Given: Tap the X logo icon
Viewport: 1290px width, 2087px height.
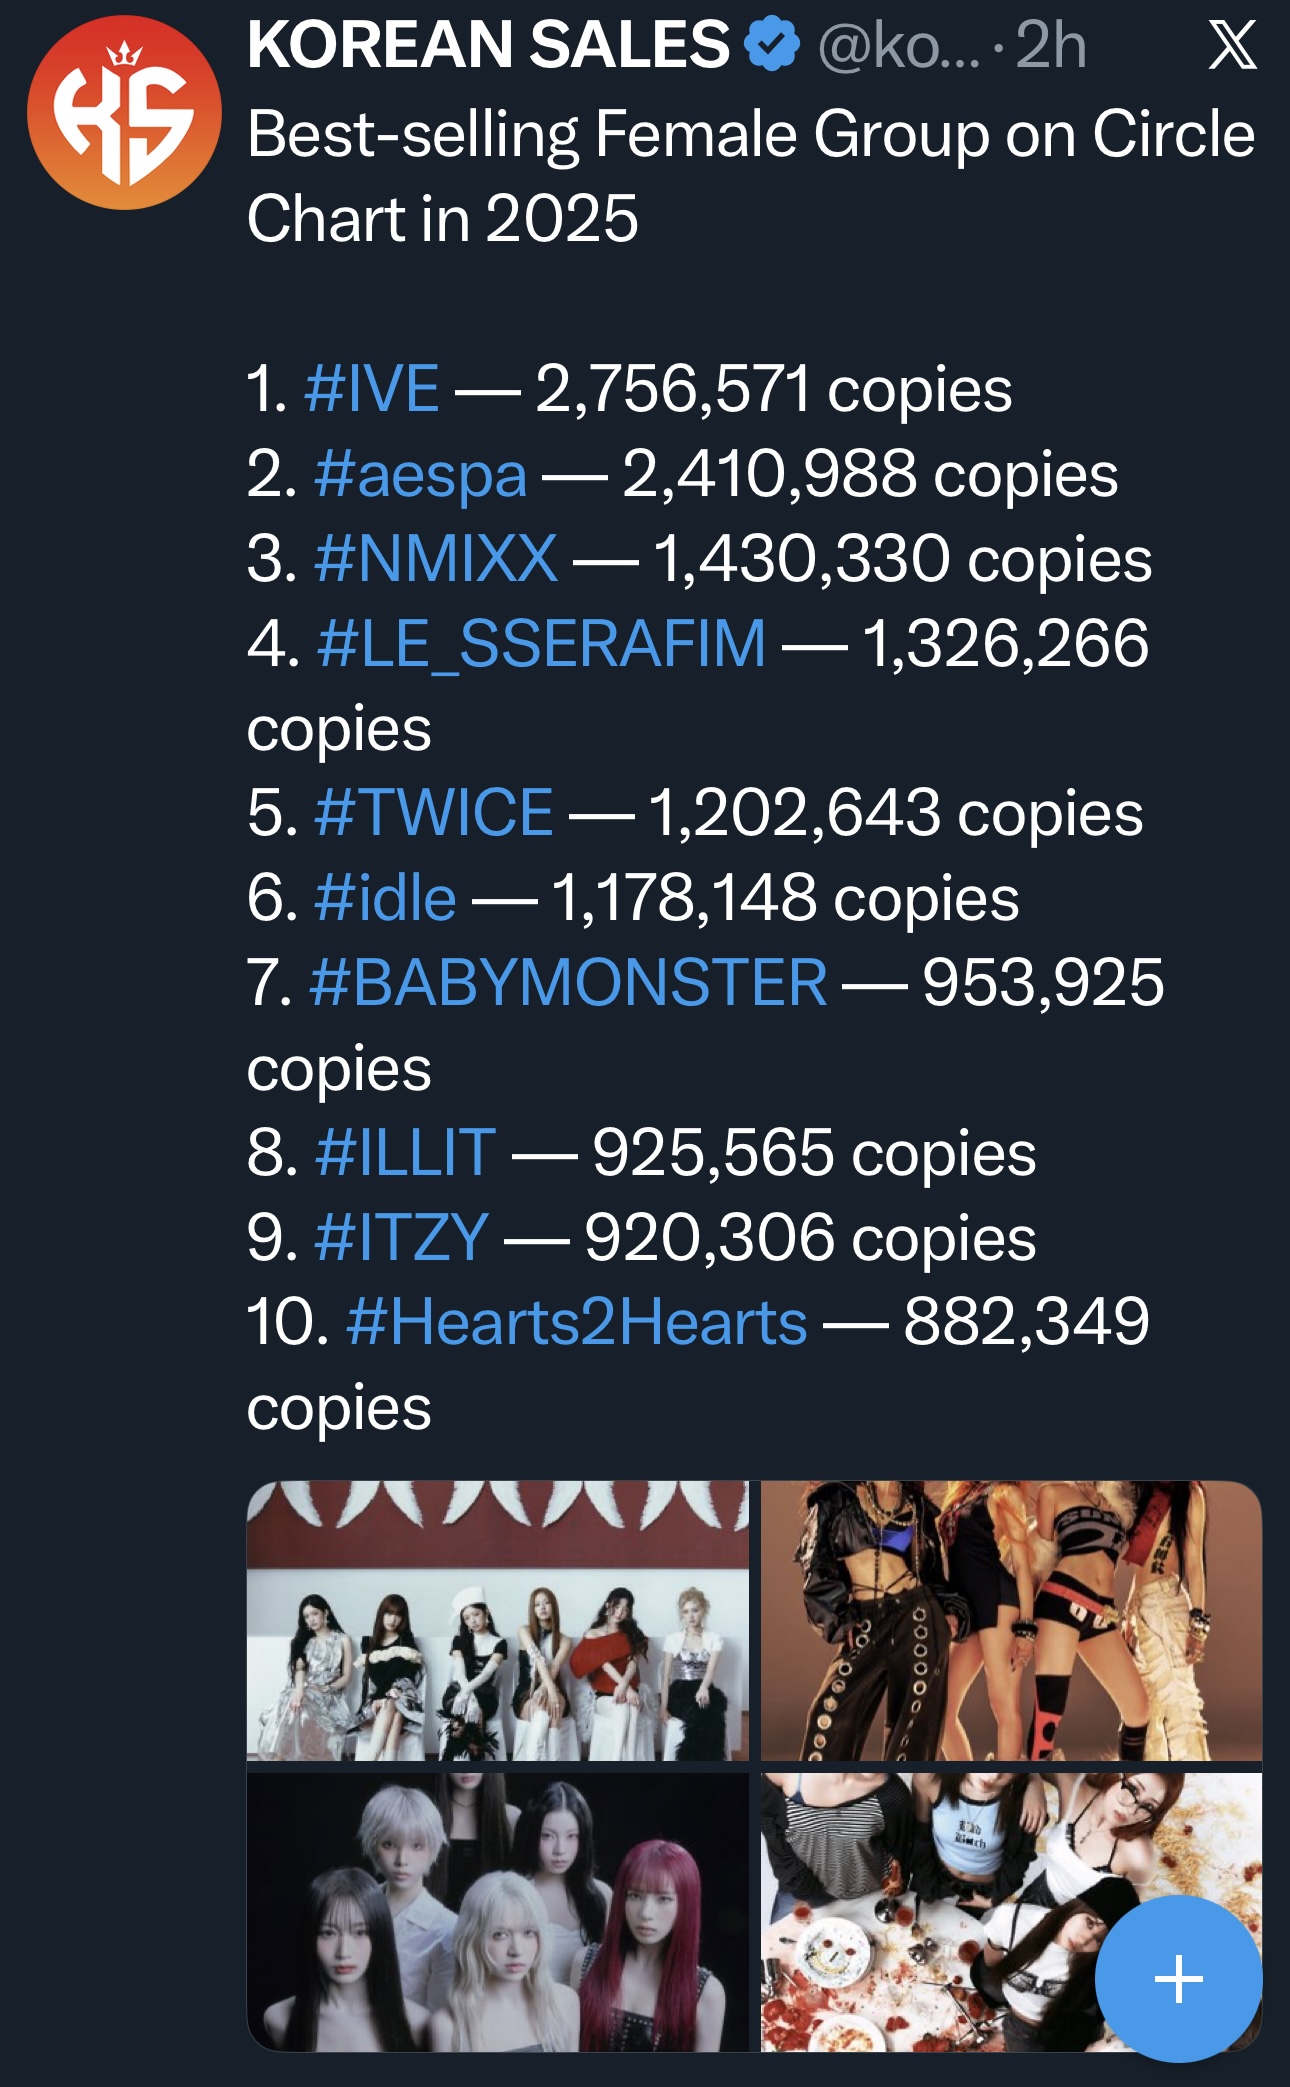Looking at the screenshot, I should 1231,46.
